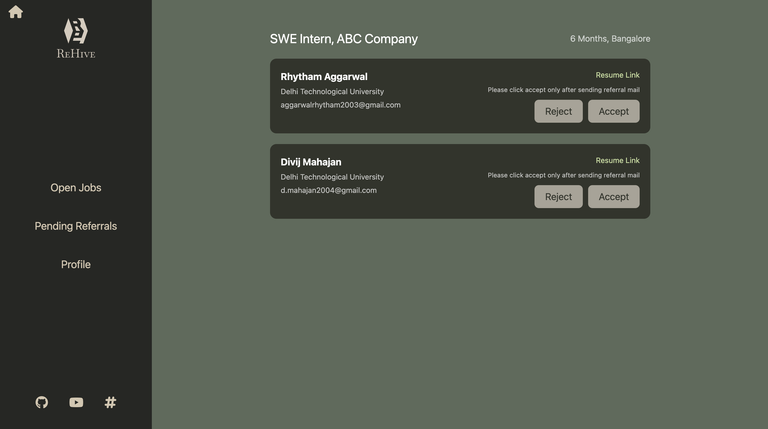The height and width of the screenshot is (429, 768).
Task: Click the referral mail note in Divij's card
Action: click(564, 175)
